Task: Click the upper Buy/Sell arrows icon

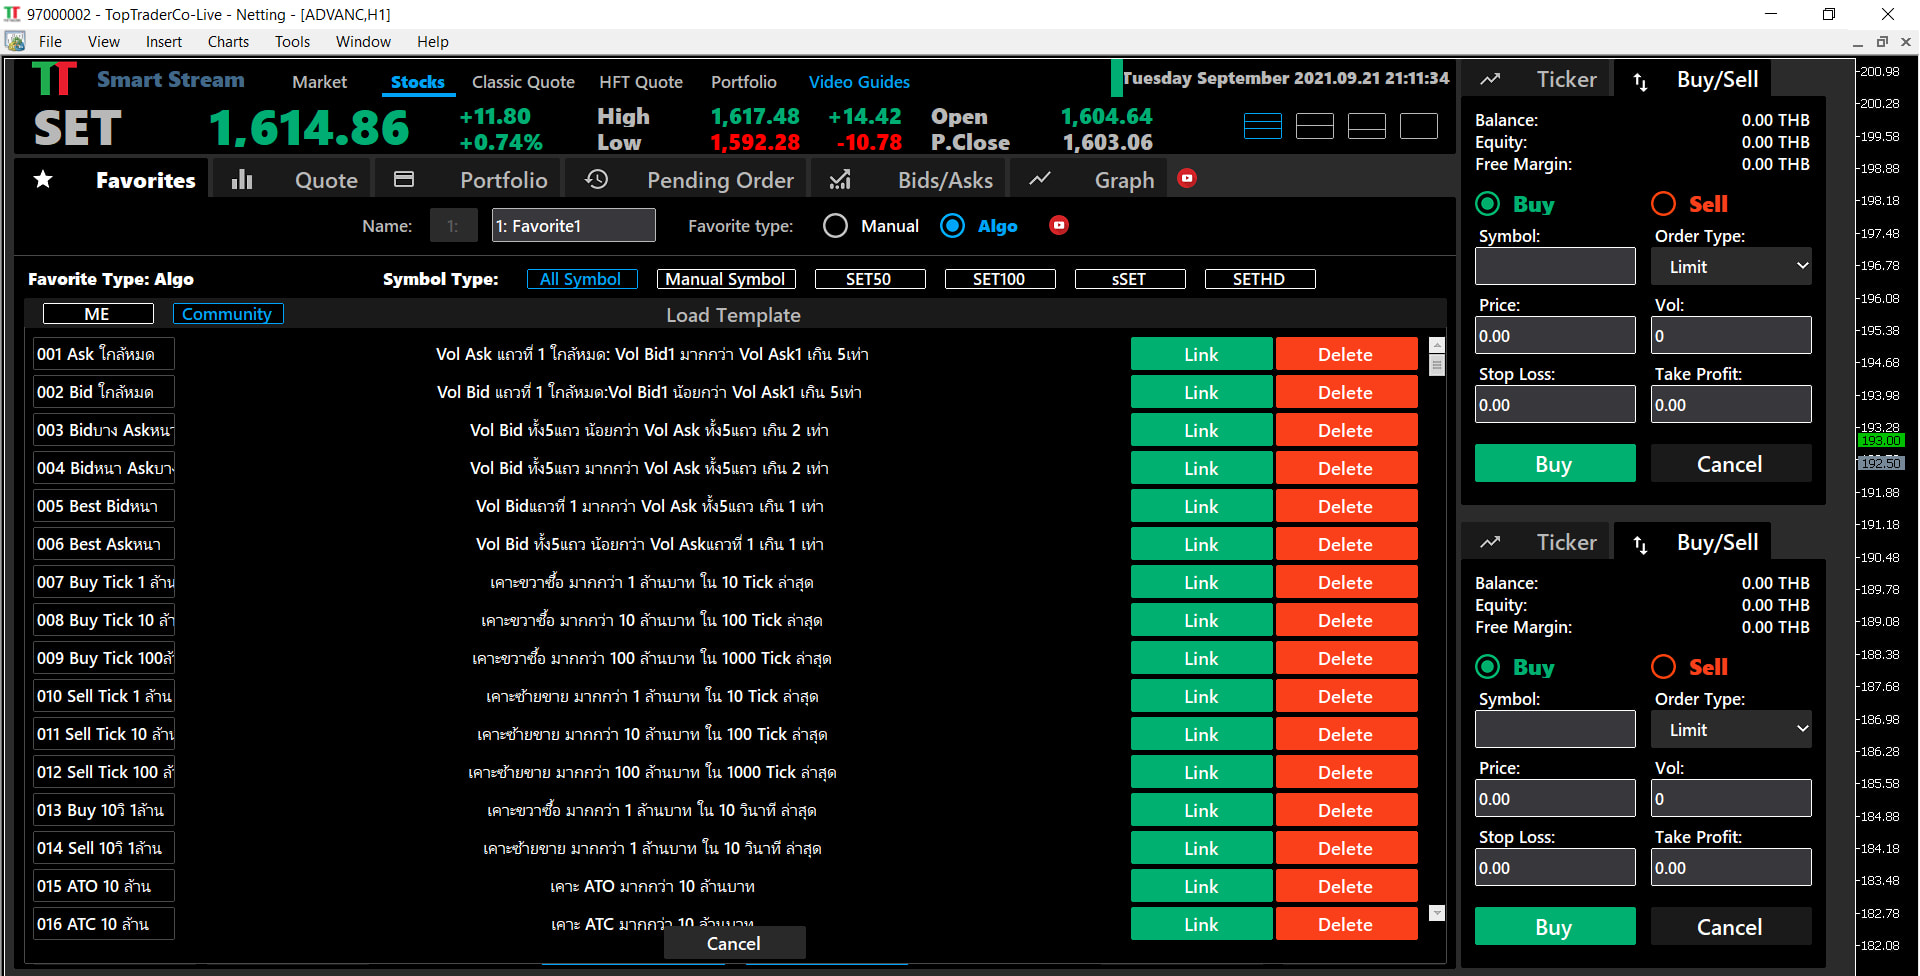Action: click(x=1640, y=81)
